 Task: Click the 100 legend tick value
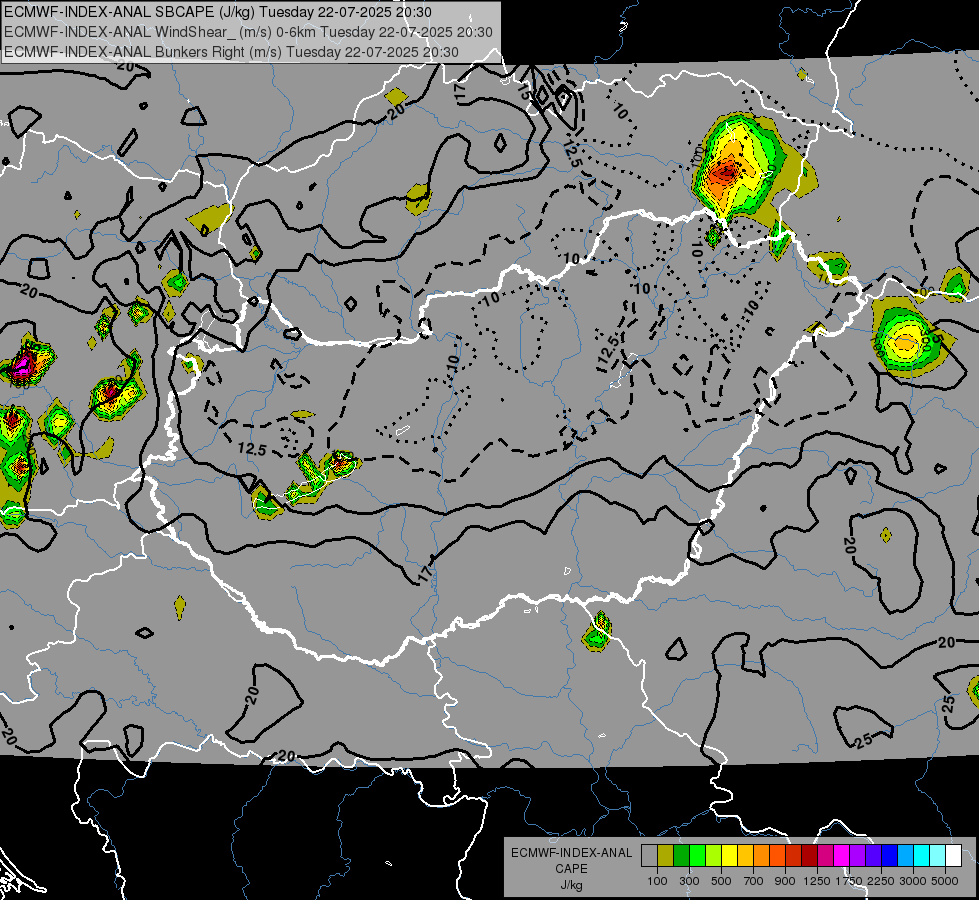pyautogui.click(x=657, y=881)
